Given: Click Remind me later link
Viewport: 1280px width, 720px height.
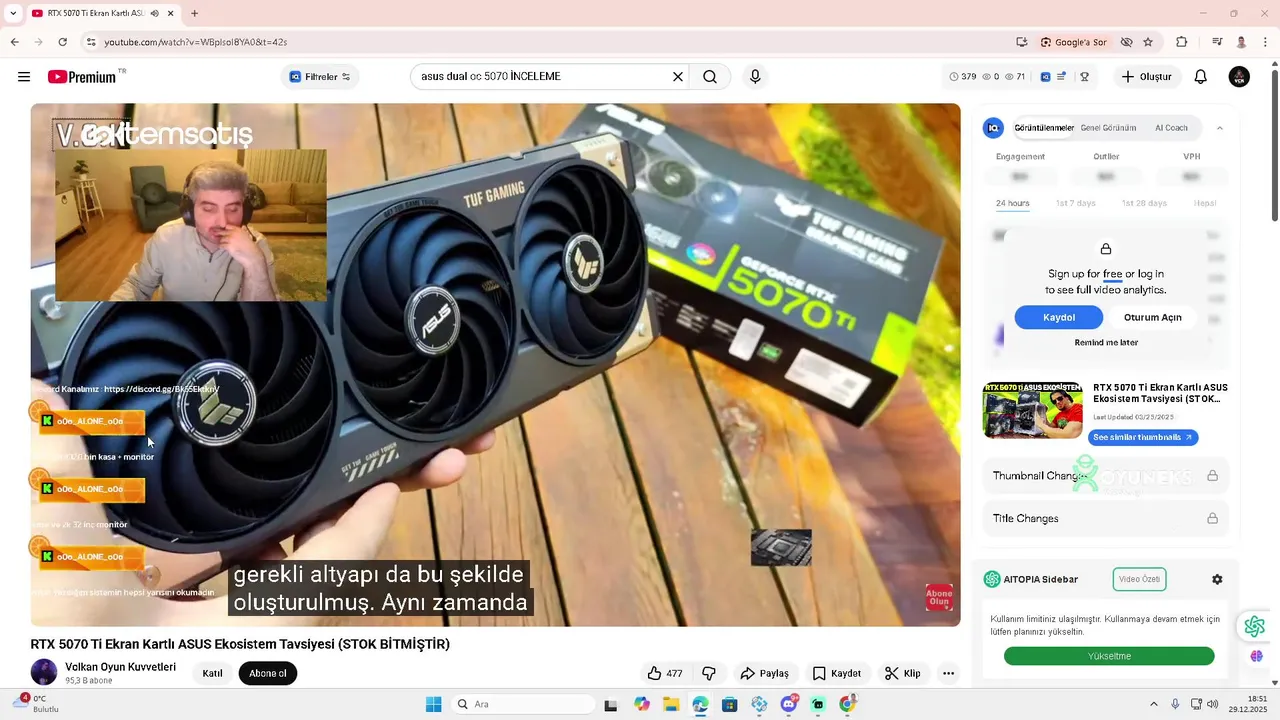Looking at the screenshot, I should pyautogui.click(x=1106, y=343).
